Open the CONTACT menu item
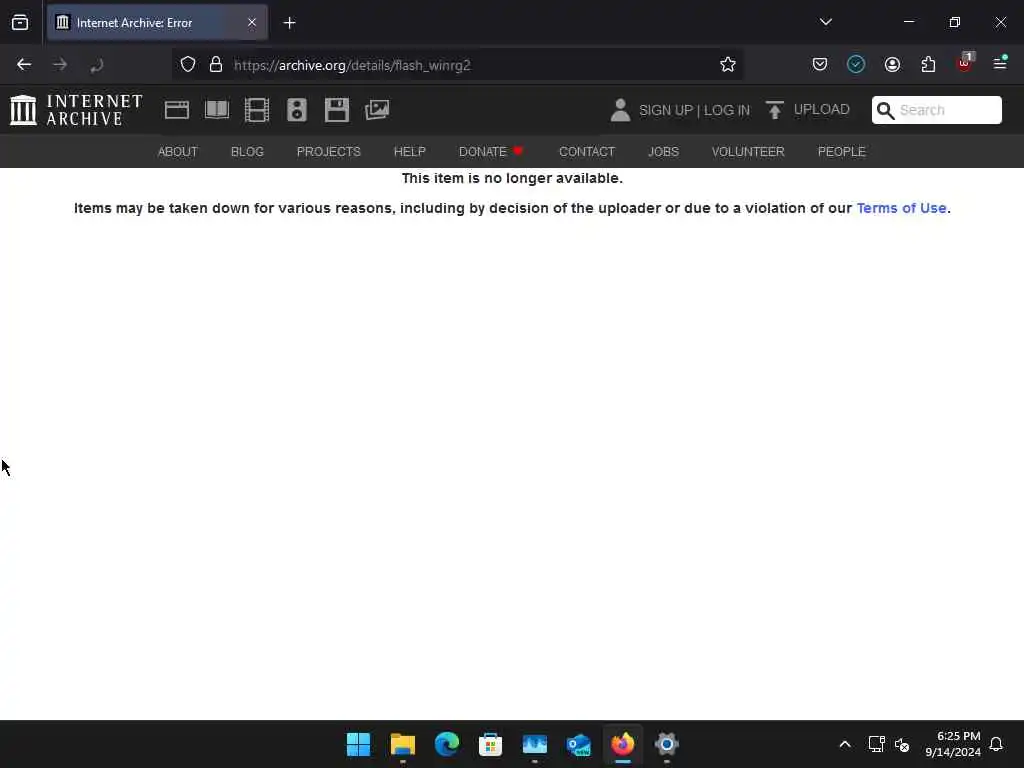 tap(586, 152)
